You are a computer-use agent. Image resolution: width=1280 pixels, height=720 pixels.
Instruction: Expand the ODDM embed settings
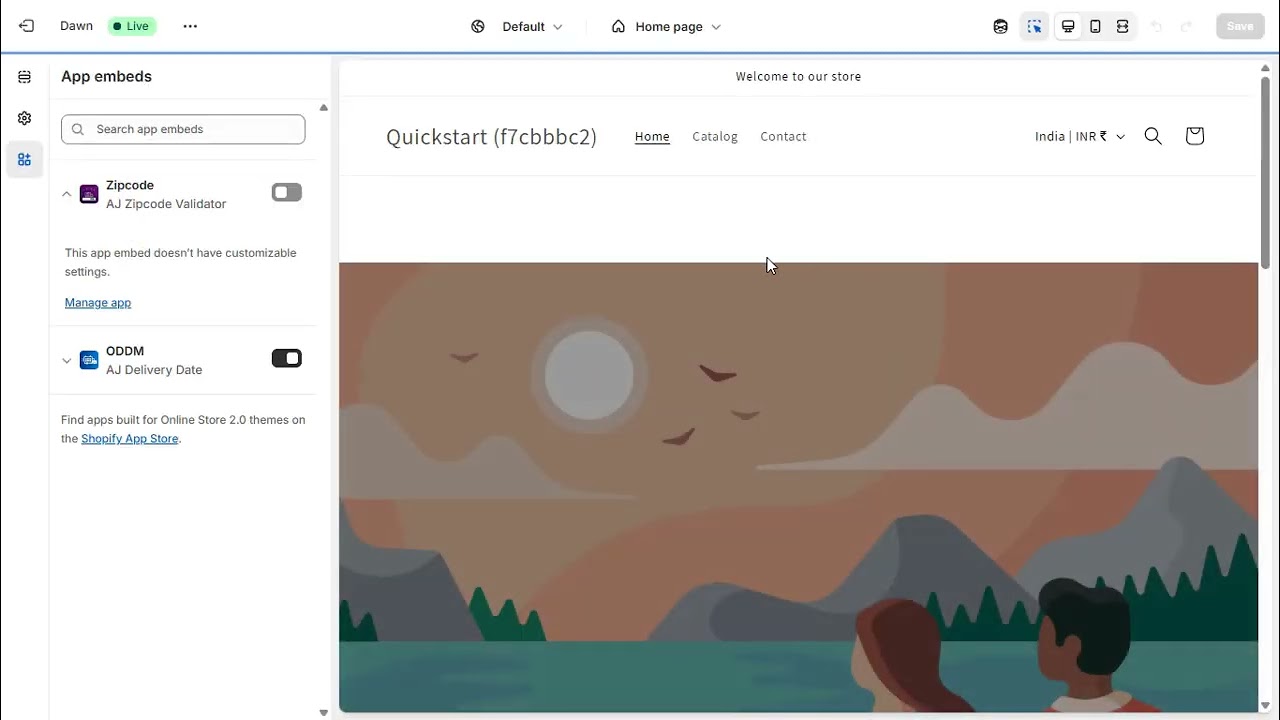(67, 360)
